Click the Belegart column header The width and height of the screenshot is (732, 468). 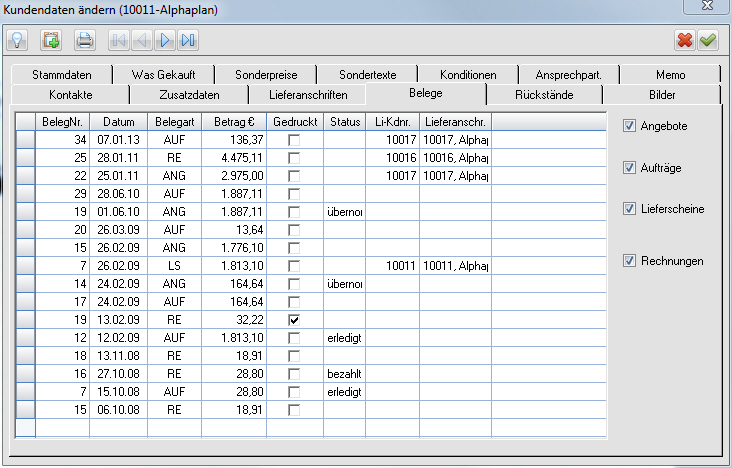tap(175, 122)
